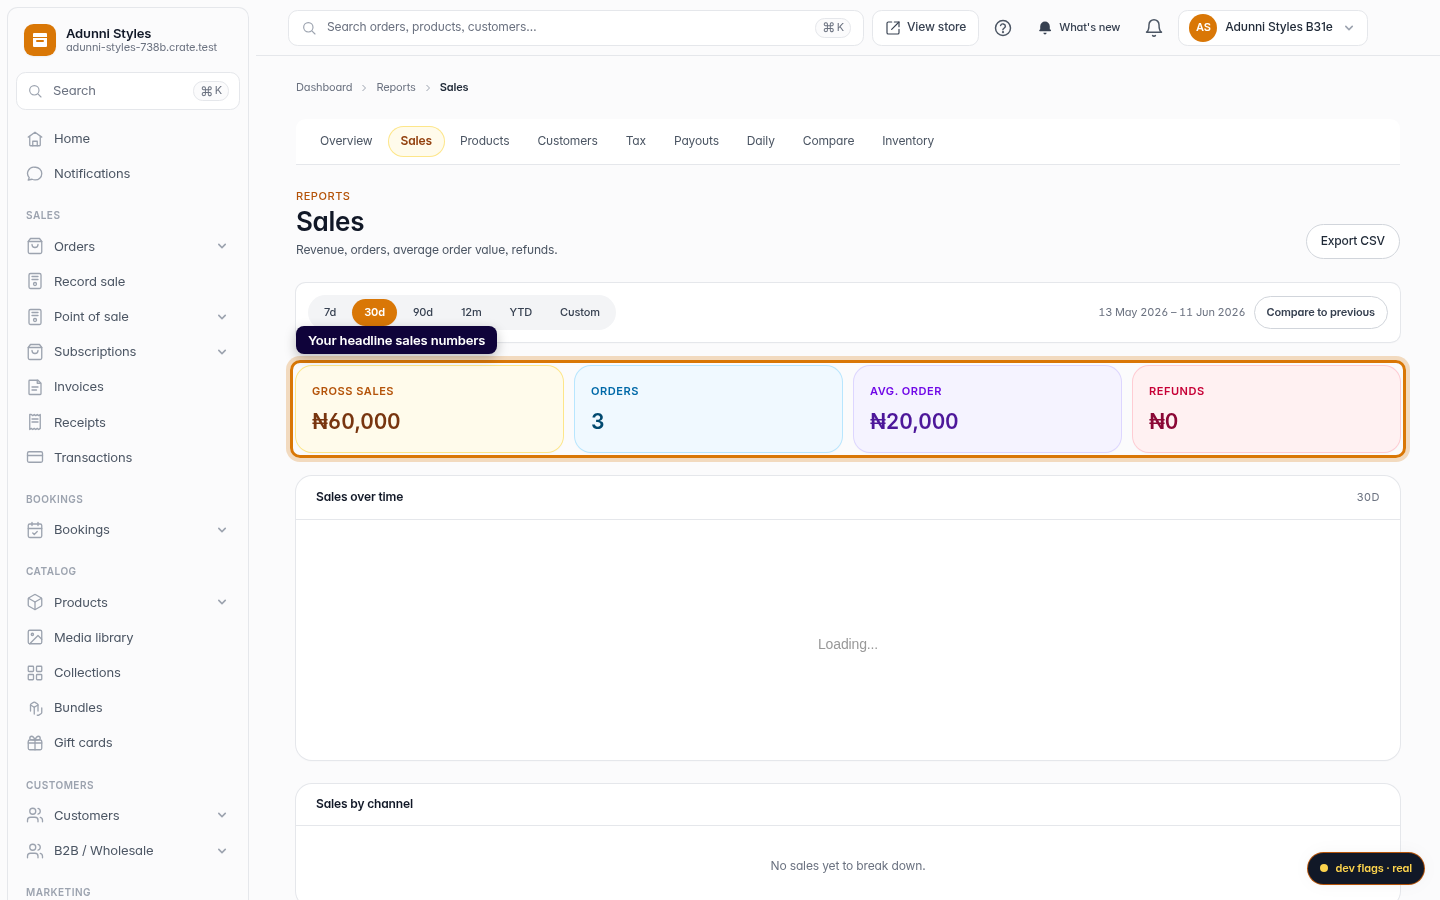
Task: Click the Record sale icon
Action: pyautogui.click(x=35, y=281)
